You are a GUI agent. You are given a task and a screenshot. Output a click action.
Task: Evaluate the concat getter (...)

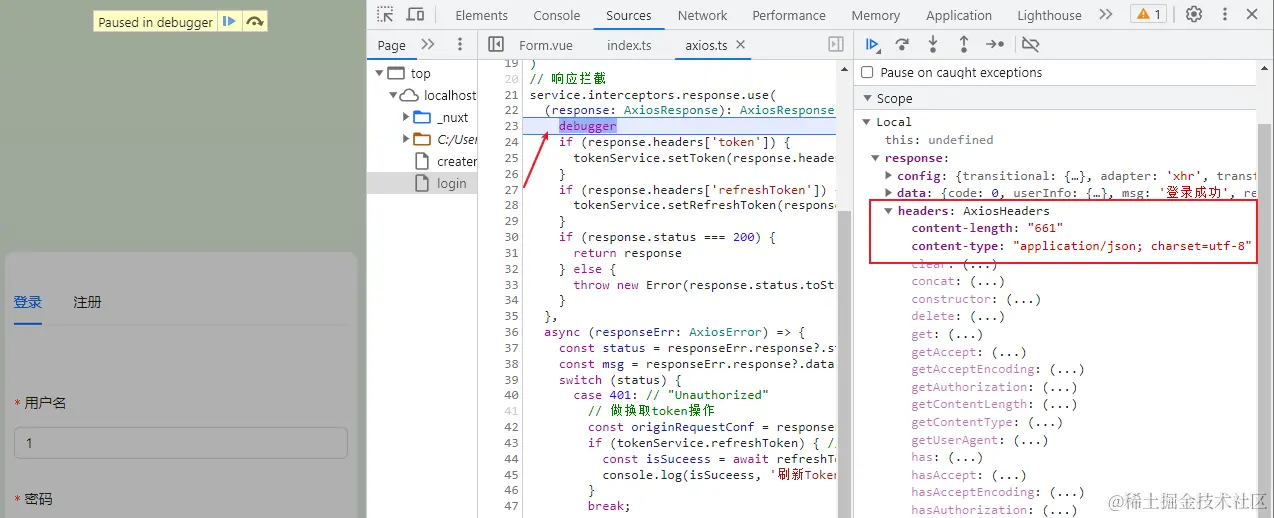(986, 282)
